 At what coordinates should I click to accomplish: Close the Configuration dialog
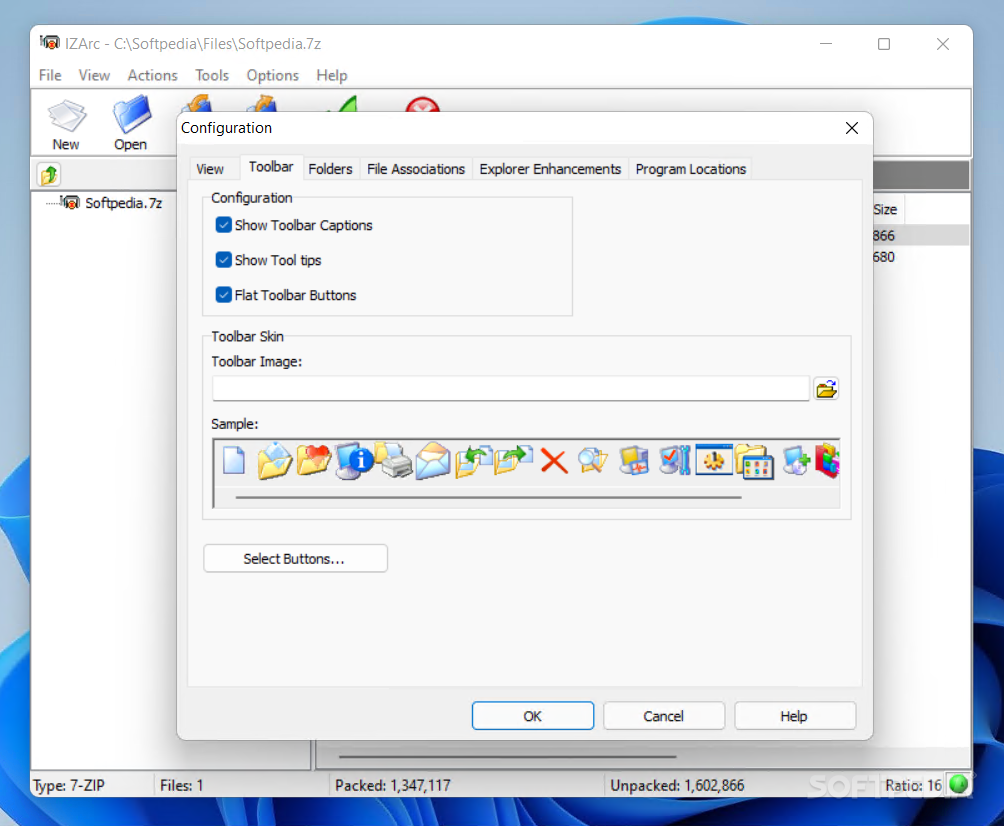click(x=852, y=128)
